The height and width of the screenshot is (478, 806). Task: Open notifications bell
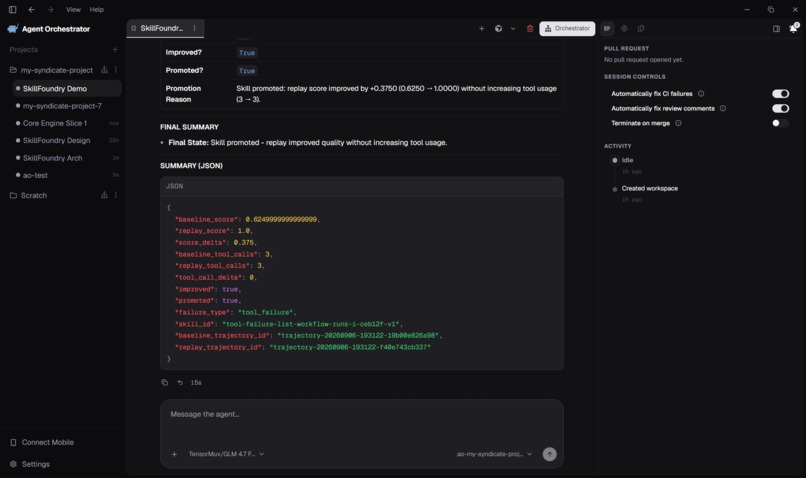pyautogui.click(x=793, y=28)
